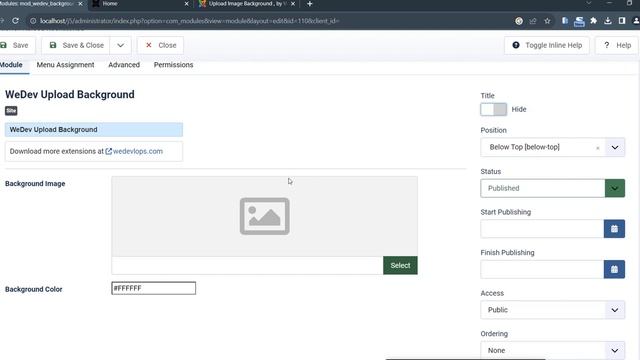The width and height of the screenshot is (640, 360).
Task: Open the Ordering None dropdown
Action: click(x=552, y=350)
